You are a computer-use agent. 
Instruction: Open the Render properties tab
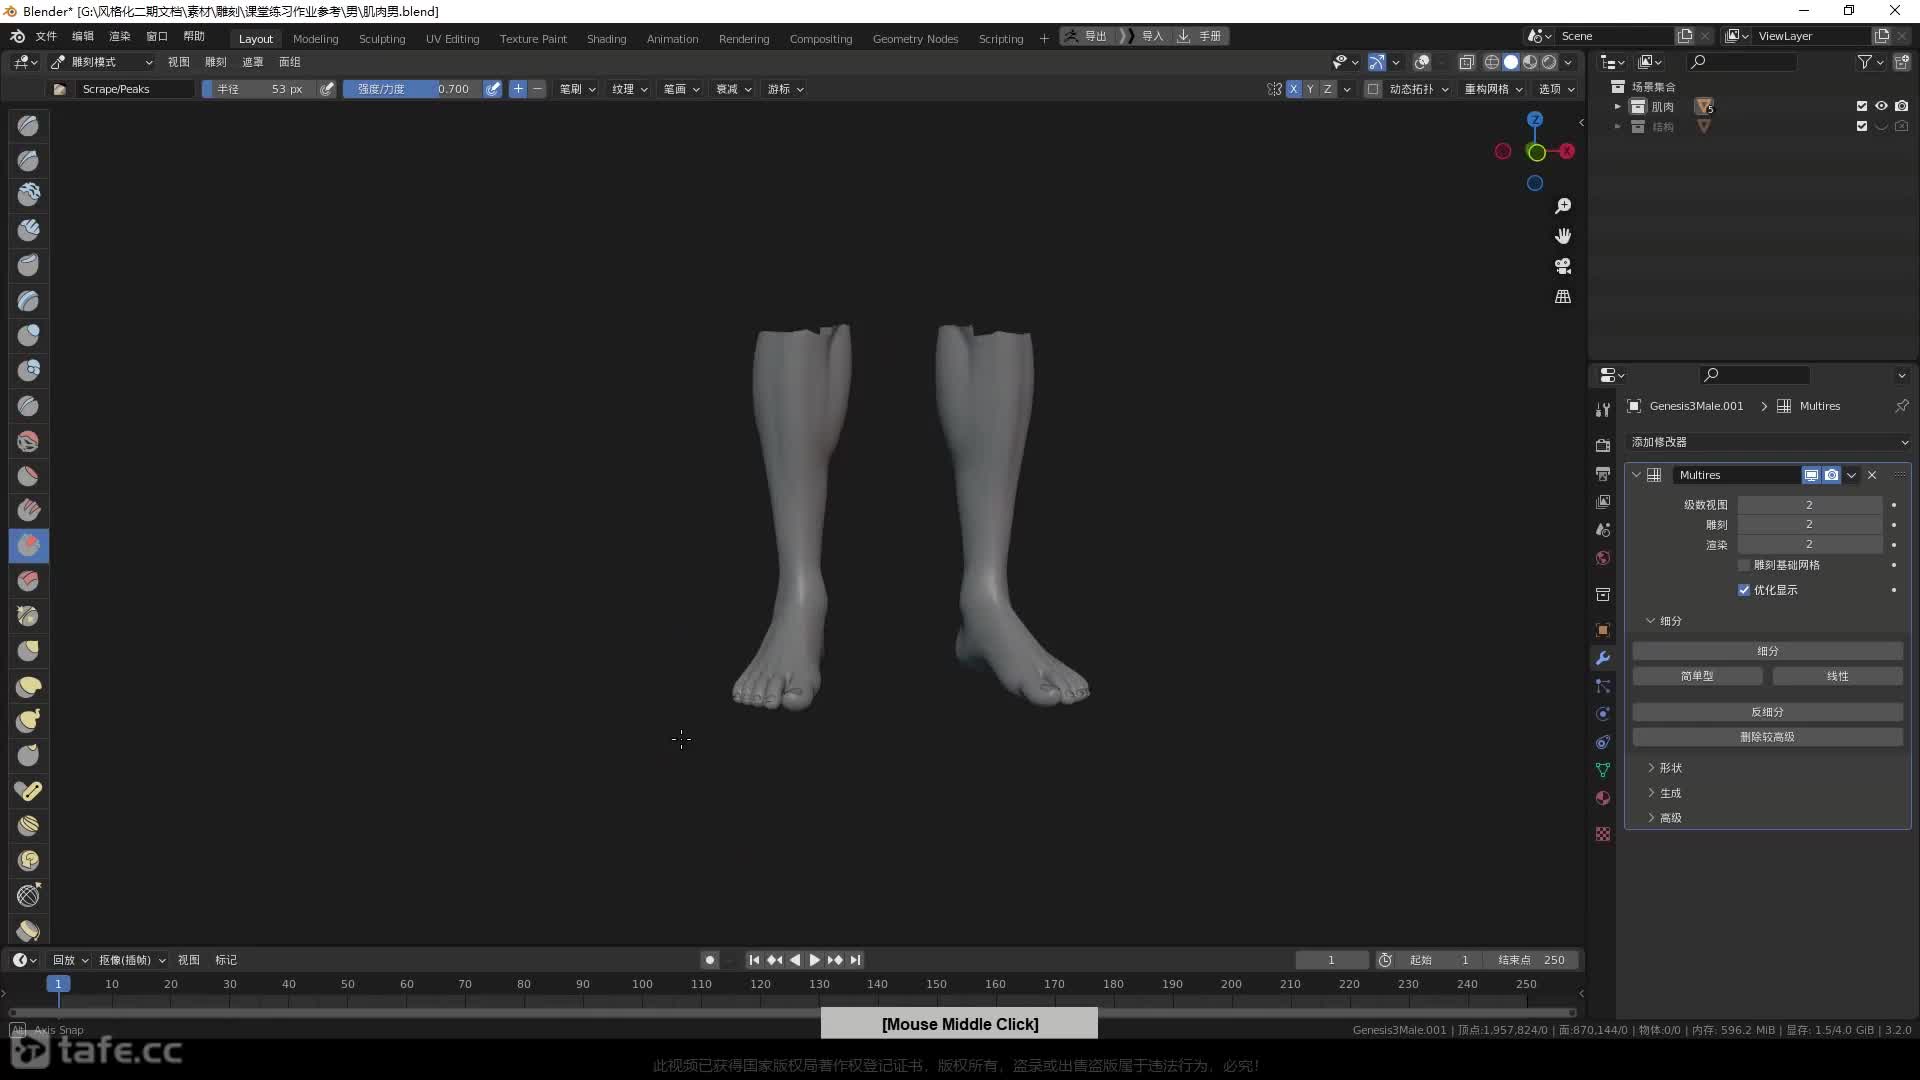1603,445
